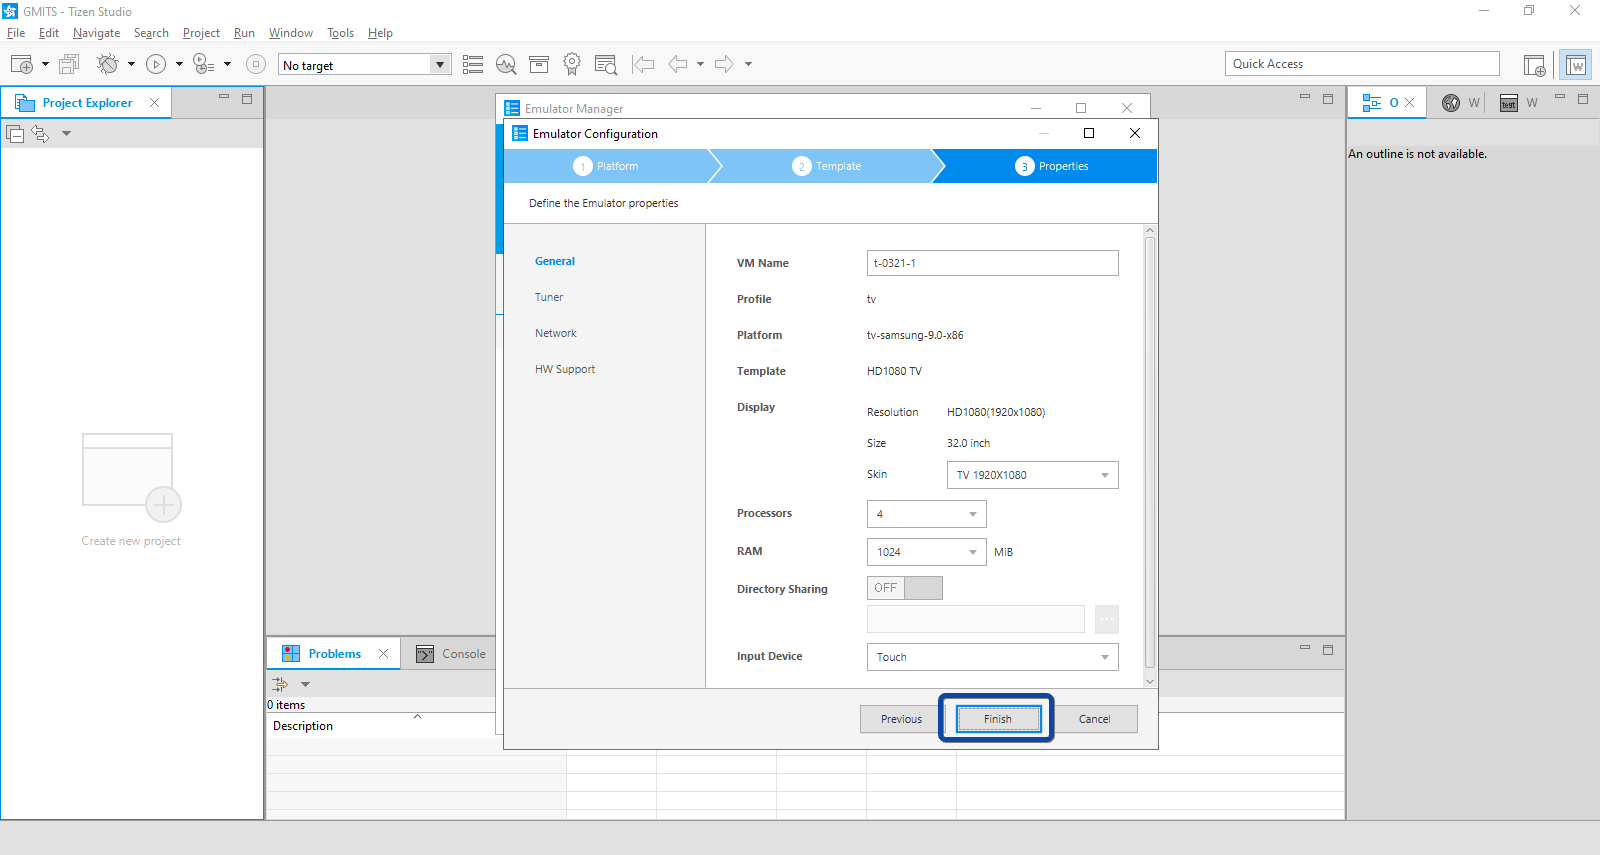Expand the Debug dropdown arrow

(x=131, y=64)
